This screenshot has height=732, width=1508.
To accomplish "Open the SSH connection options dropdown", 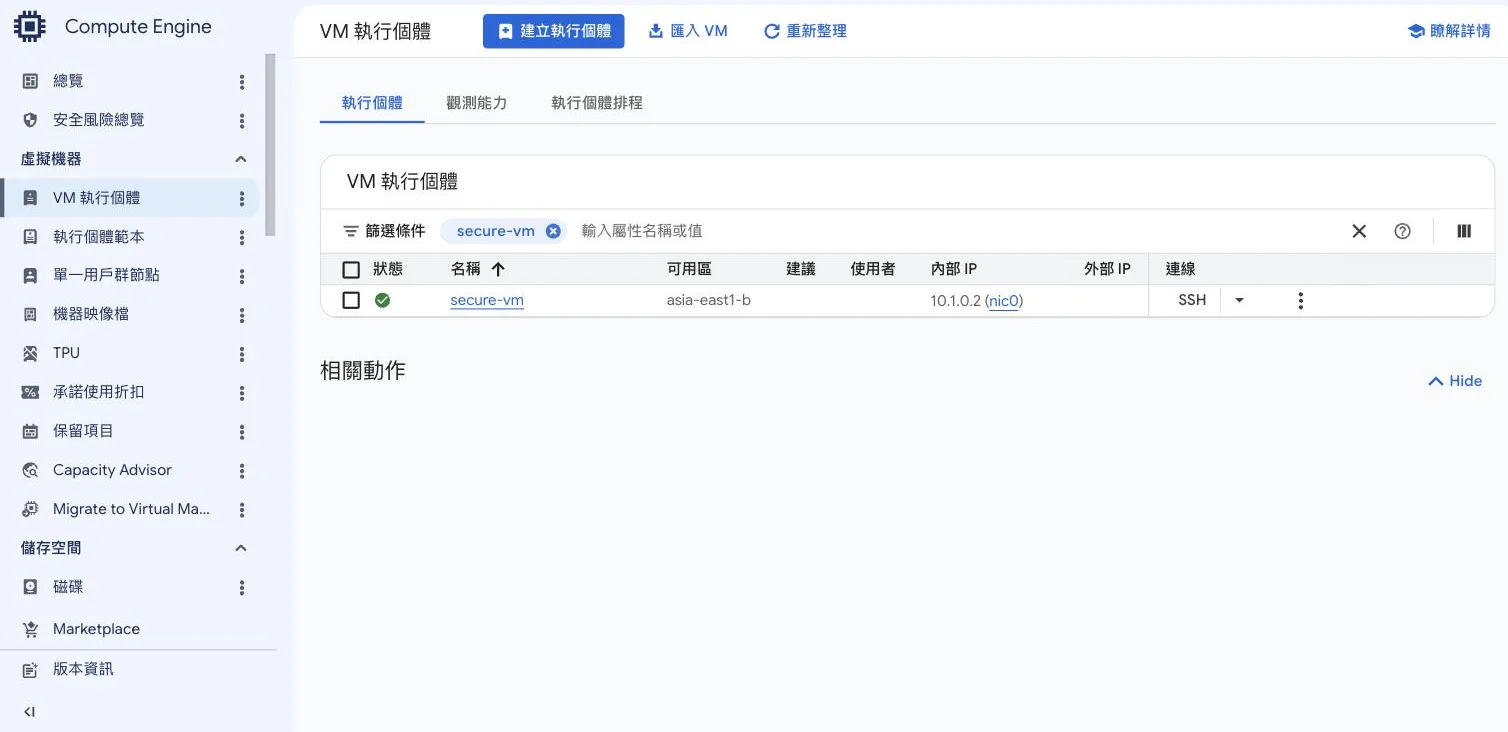I will point(1239,300).
